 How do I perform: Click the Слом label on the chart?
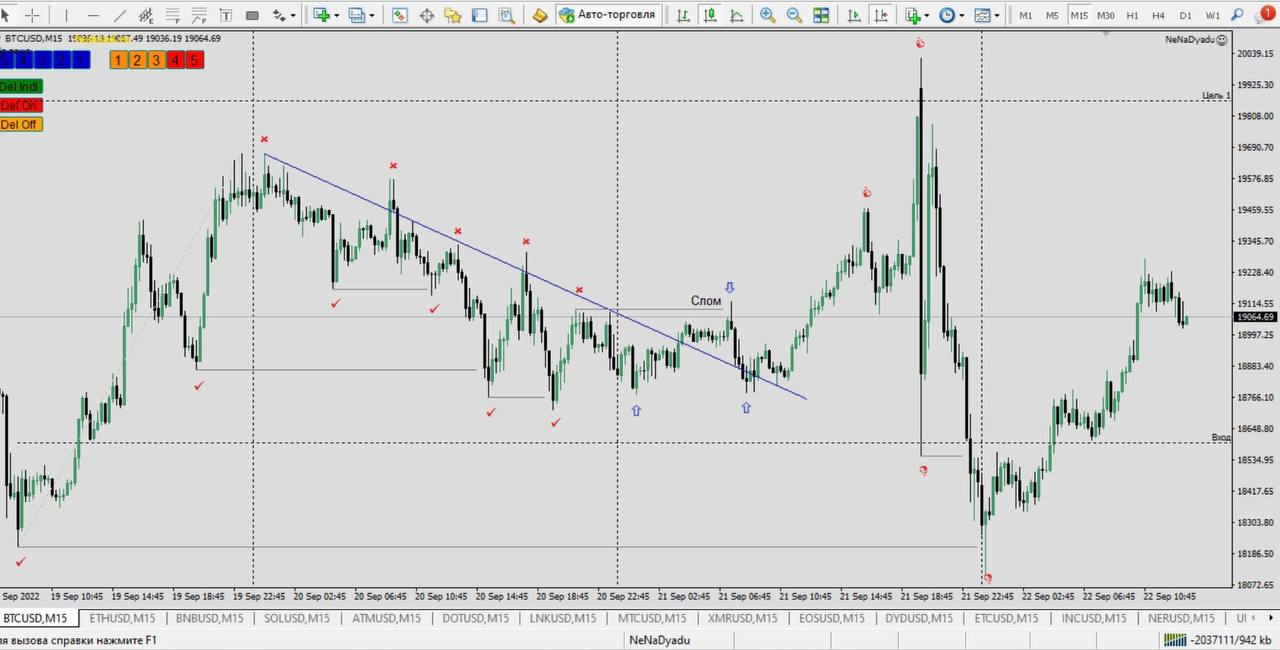pyautogui.click(x=705, y=301)
